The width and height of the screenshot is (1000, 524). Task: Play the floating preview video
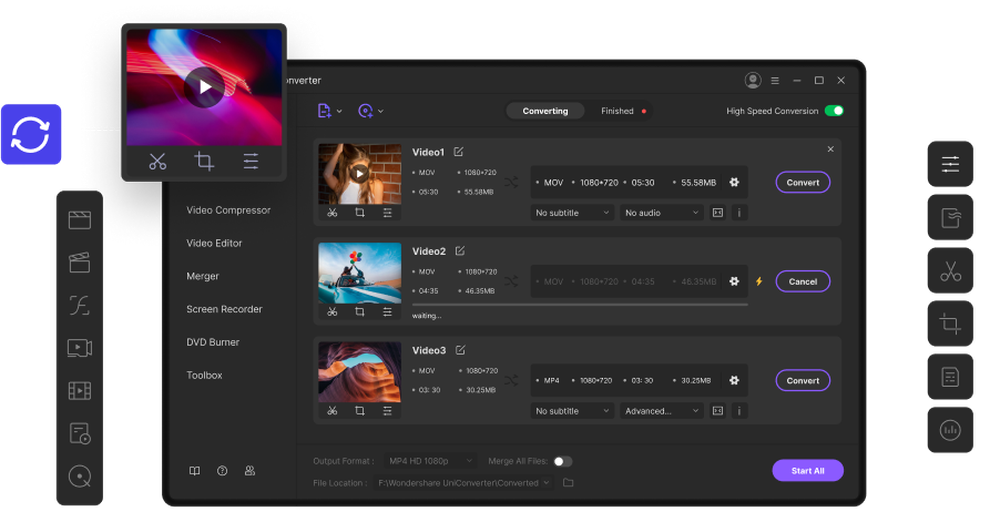[204, 87]
